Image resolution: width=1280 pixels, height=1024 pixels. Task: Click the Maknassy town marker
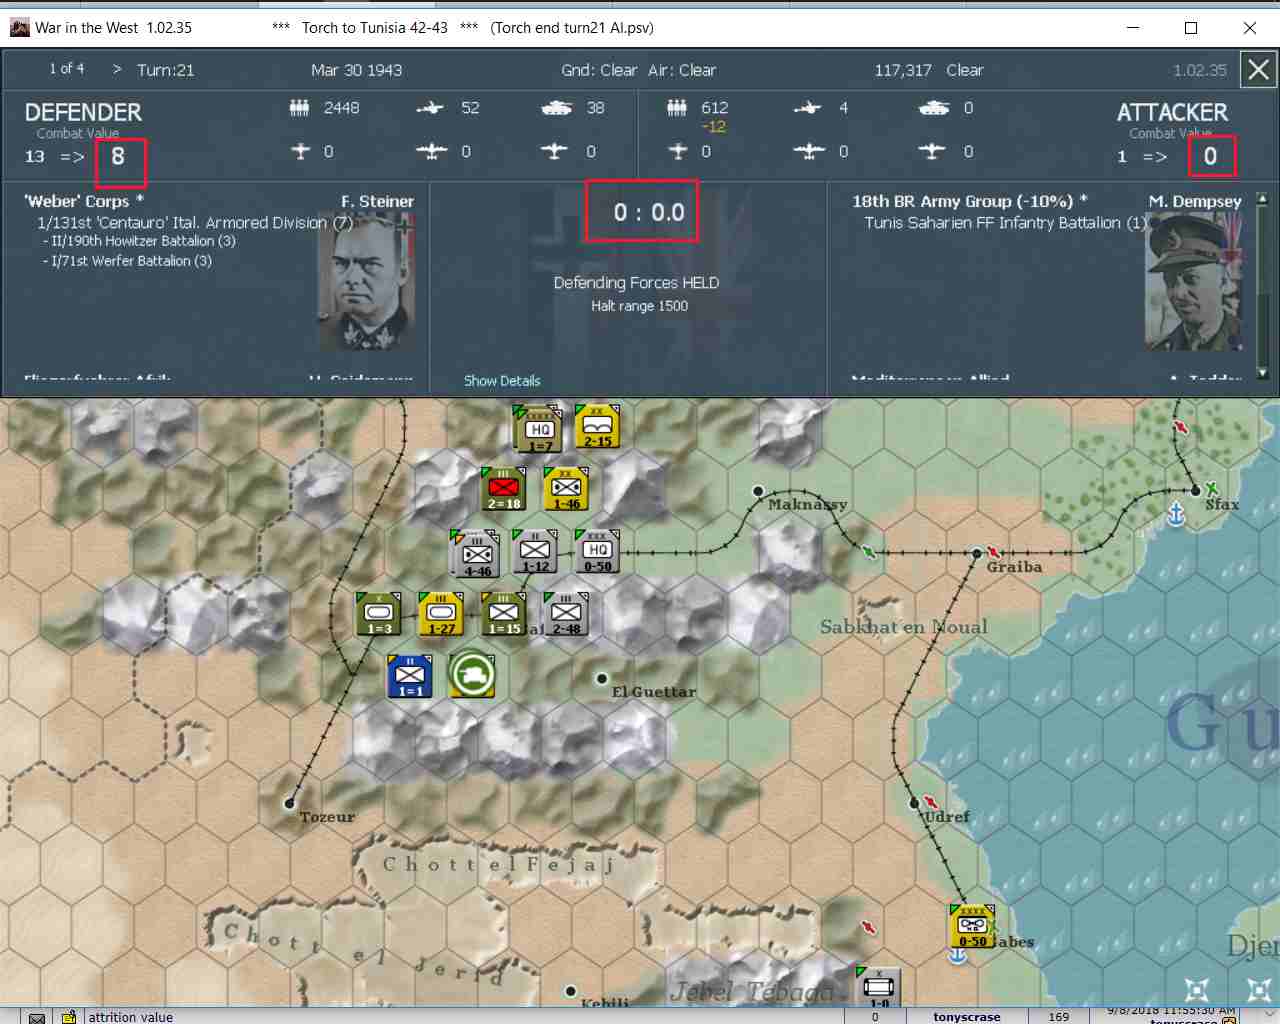click(x=758, y=491)
